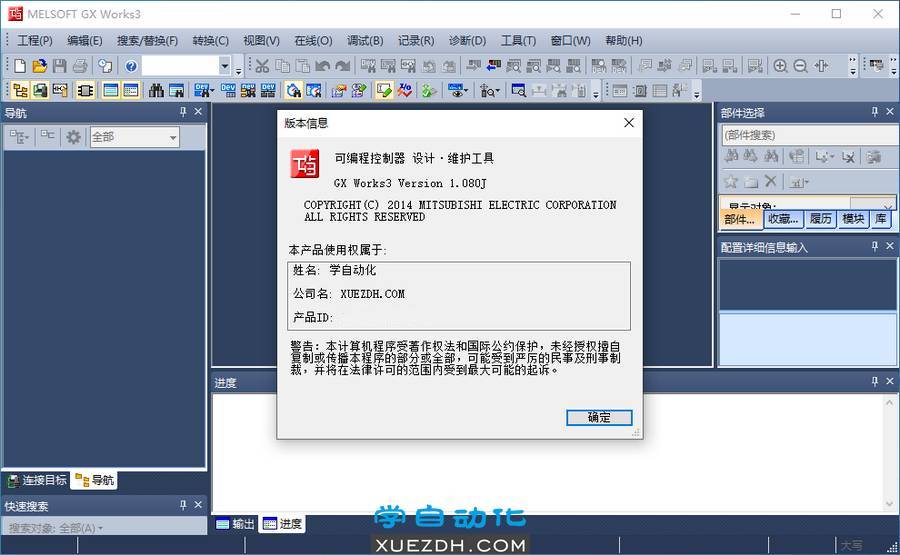Click the Zoom In magnifier icon
This screenshot has width=900, height=555.
(x=780, y=66)
